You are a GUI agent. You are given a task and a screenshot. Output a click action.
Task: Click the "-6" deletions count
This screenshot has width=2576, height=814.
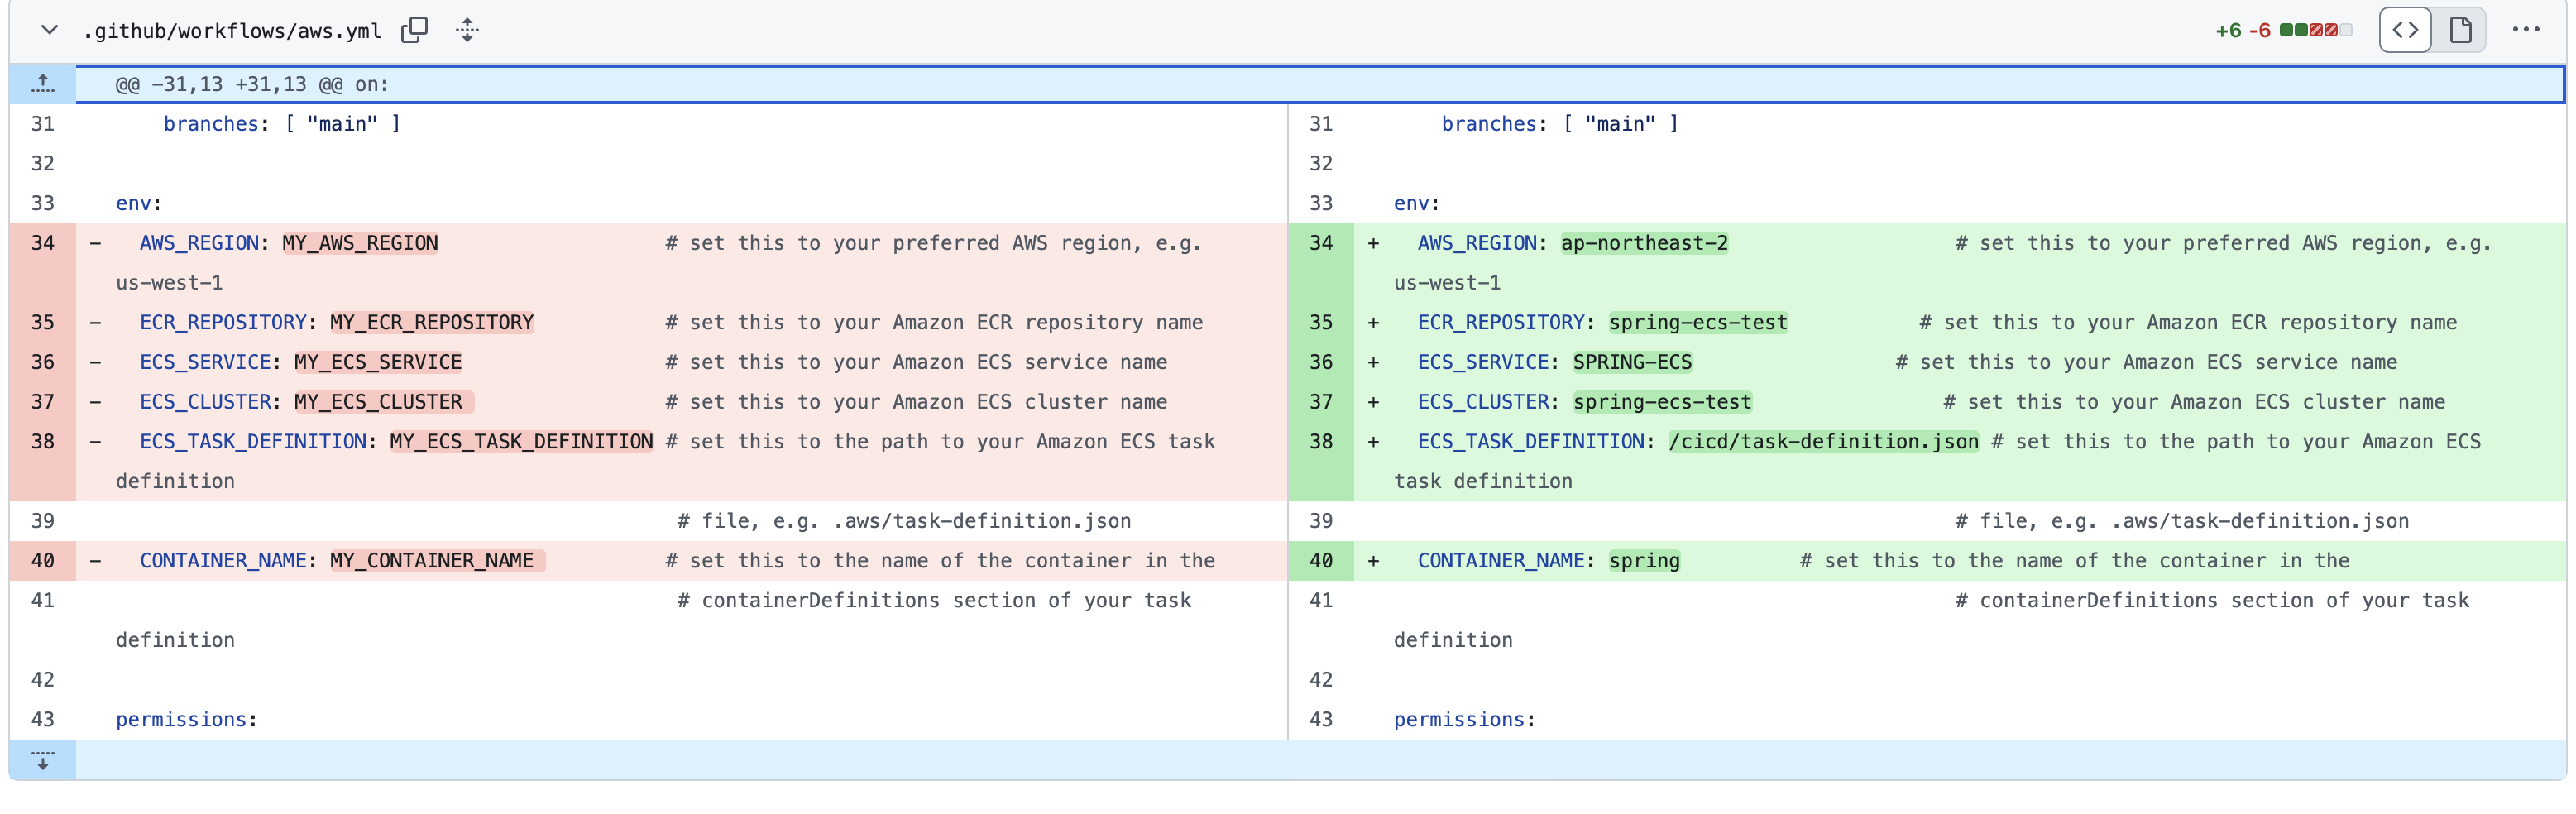2260,29
